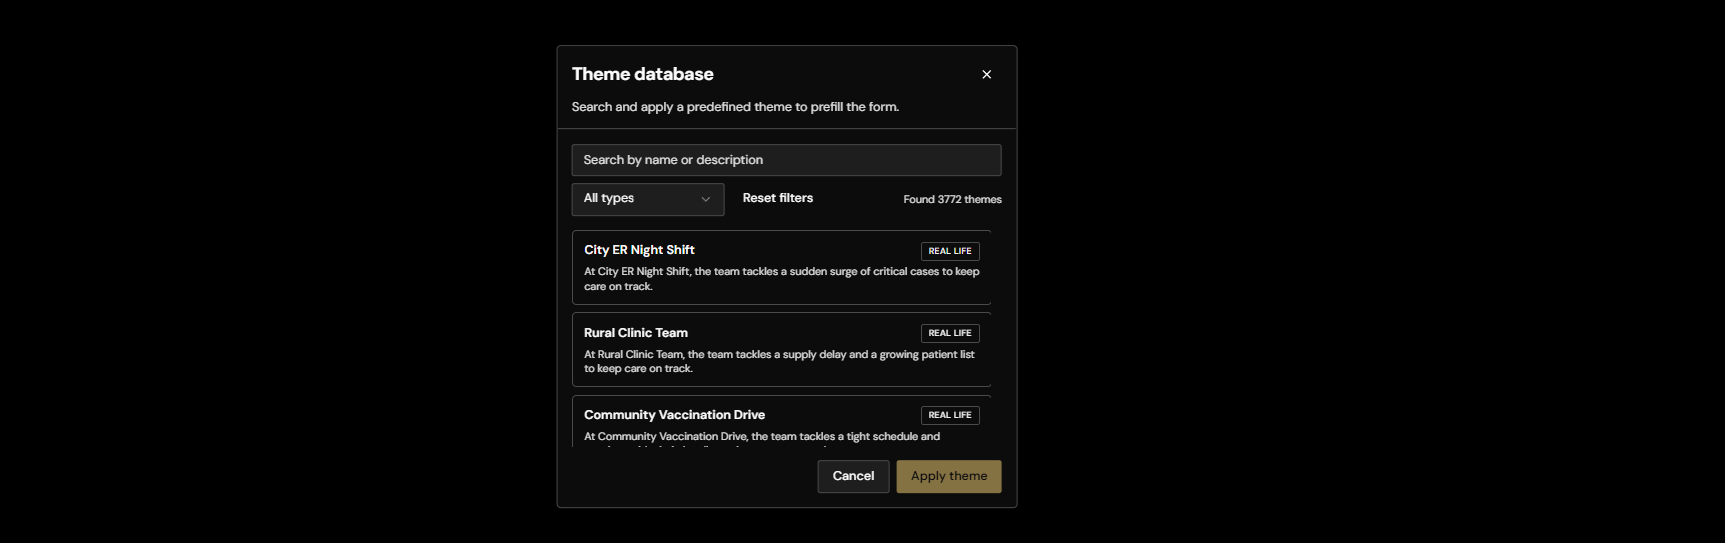Click the Rural Clinic Team description text
The image size is (1725, 543).
coord(779,361)
